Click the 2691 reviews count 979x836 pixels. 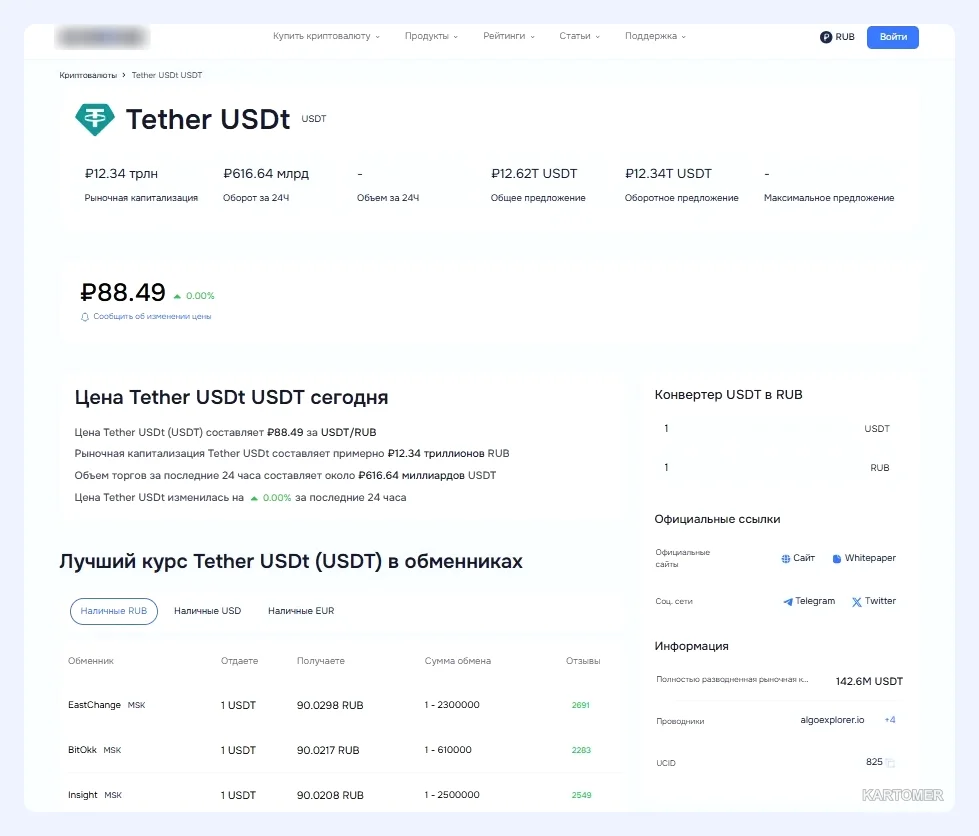click(x=581, y=705)
